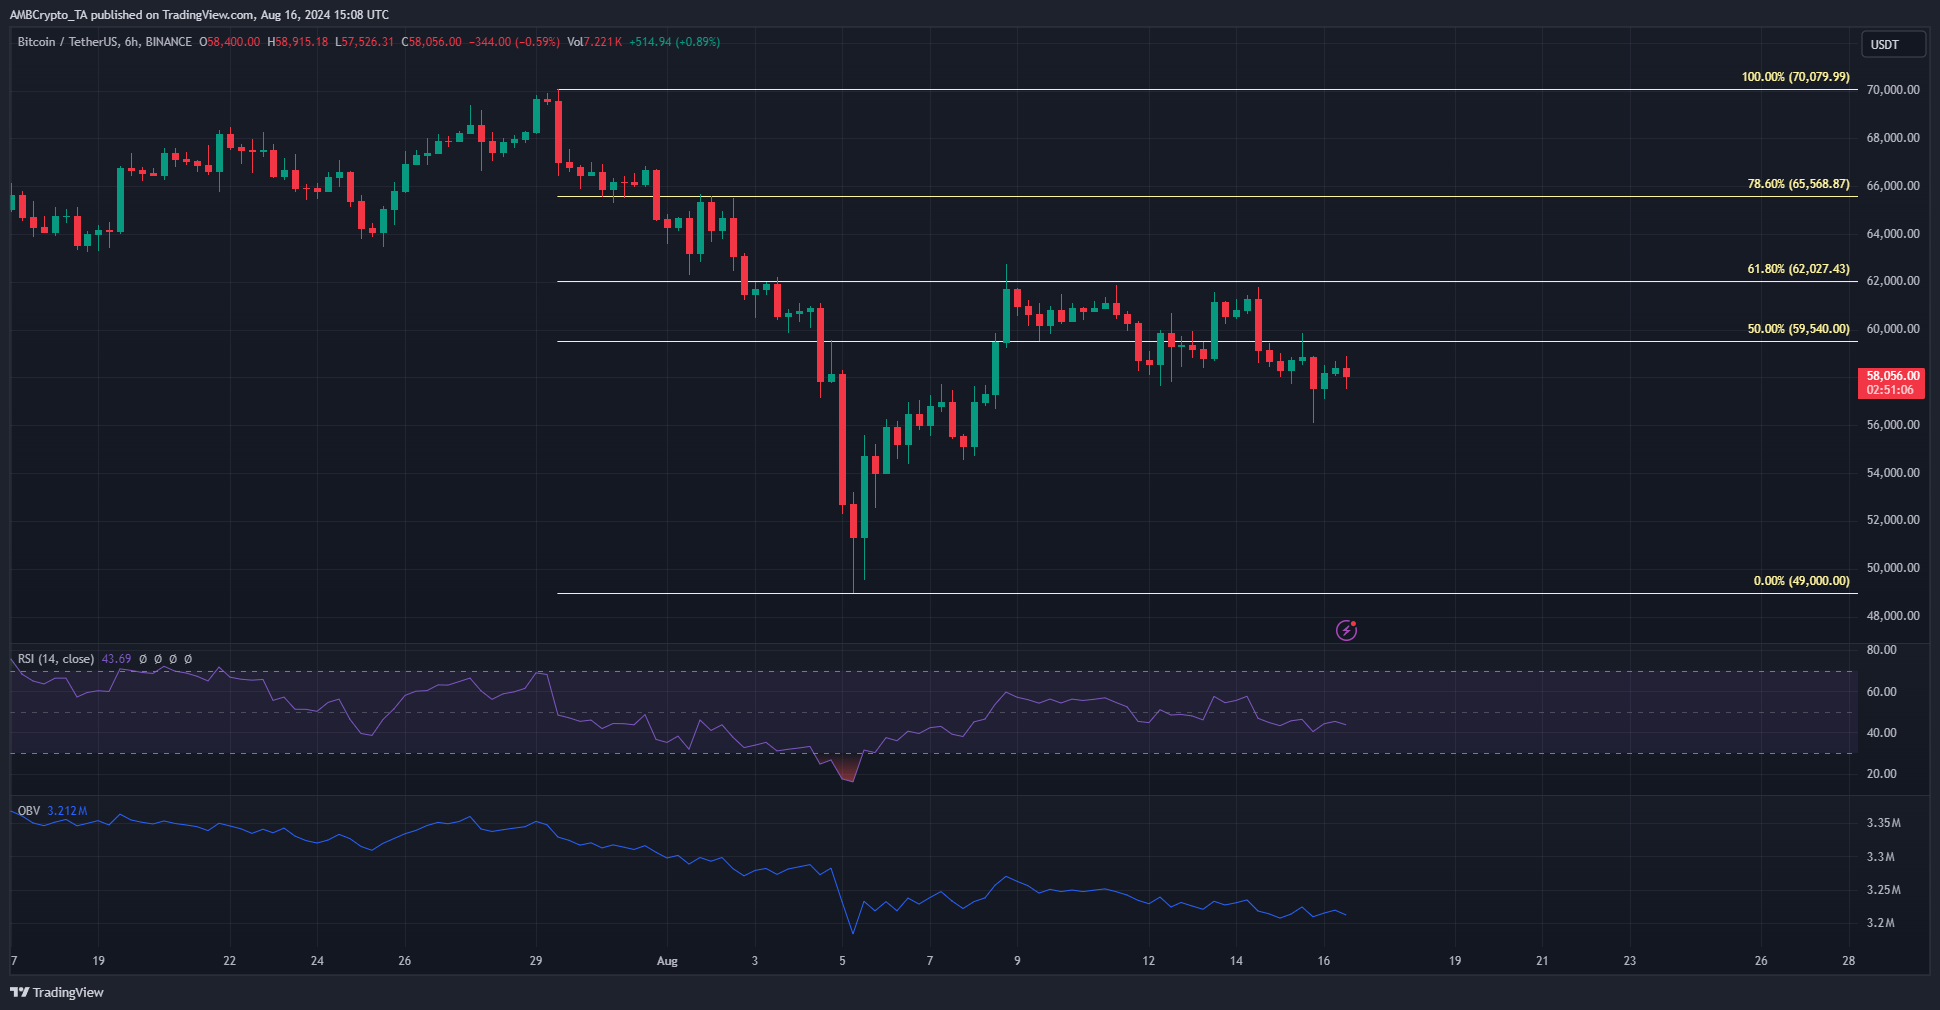This screenshot has width=1940, height=1010.
Task: Click the OBV value 3.212M
Action: coord(67,811)
